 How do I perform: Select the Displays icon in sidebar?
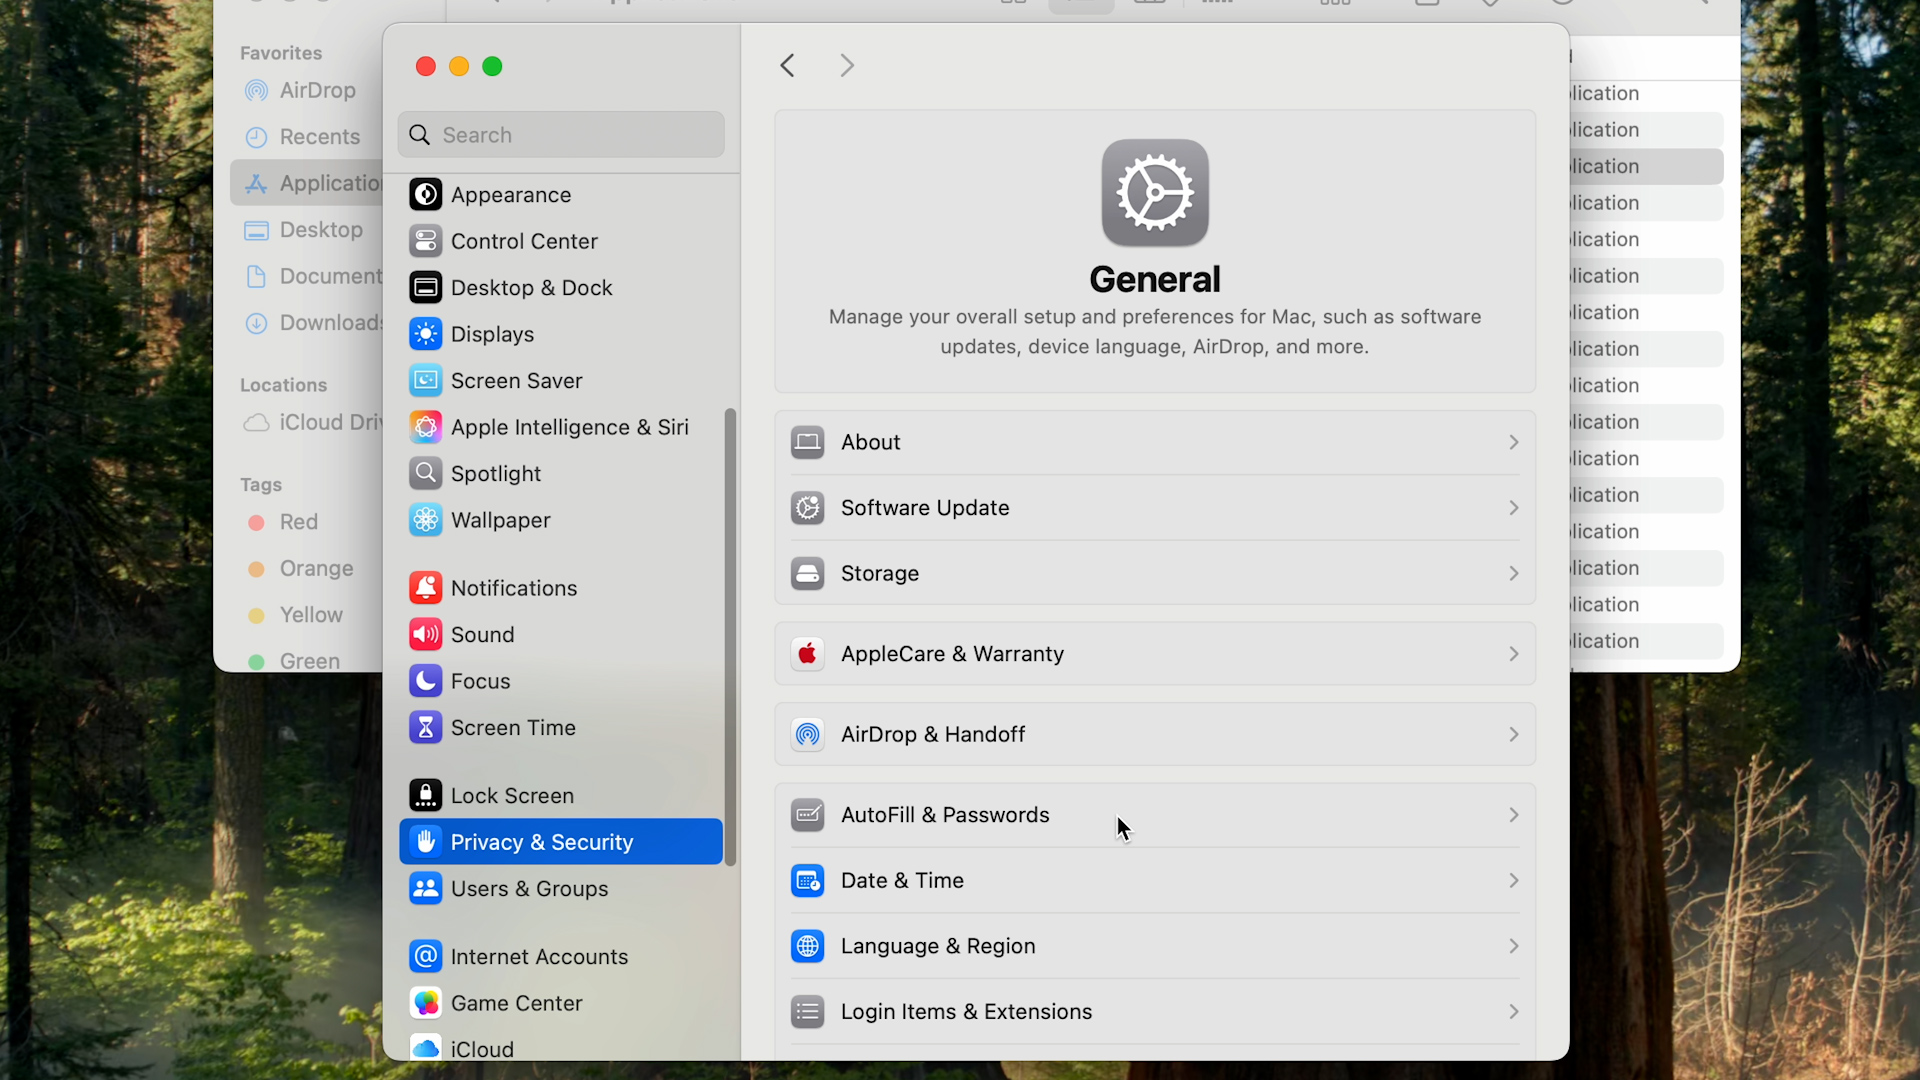tap(425, 334)
